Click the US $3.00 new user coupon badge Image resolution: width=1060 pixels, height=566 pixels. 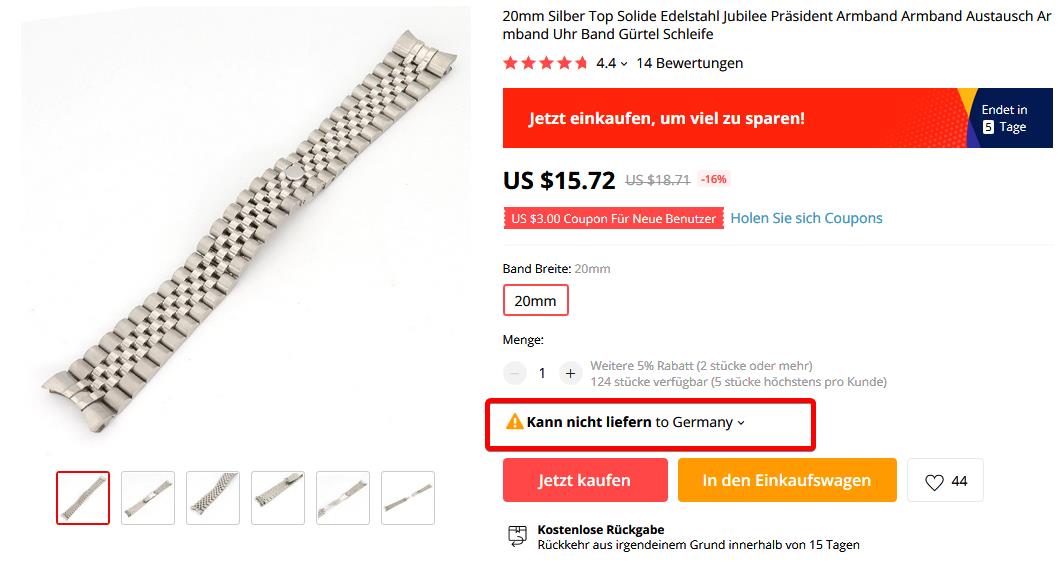click(613, 218)
